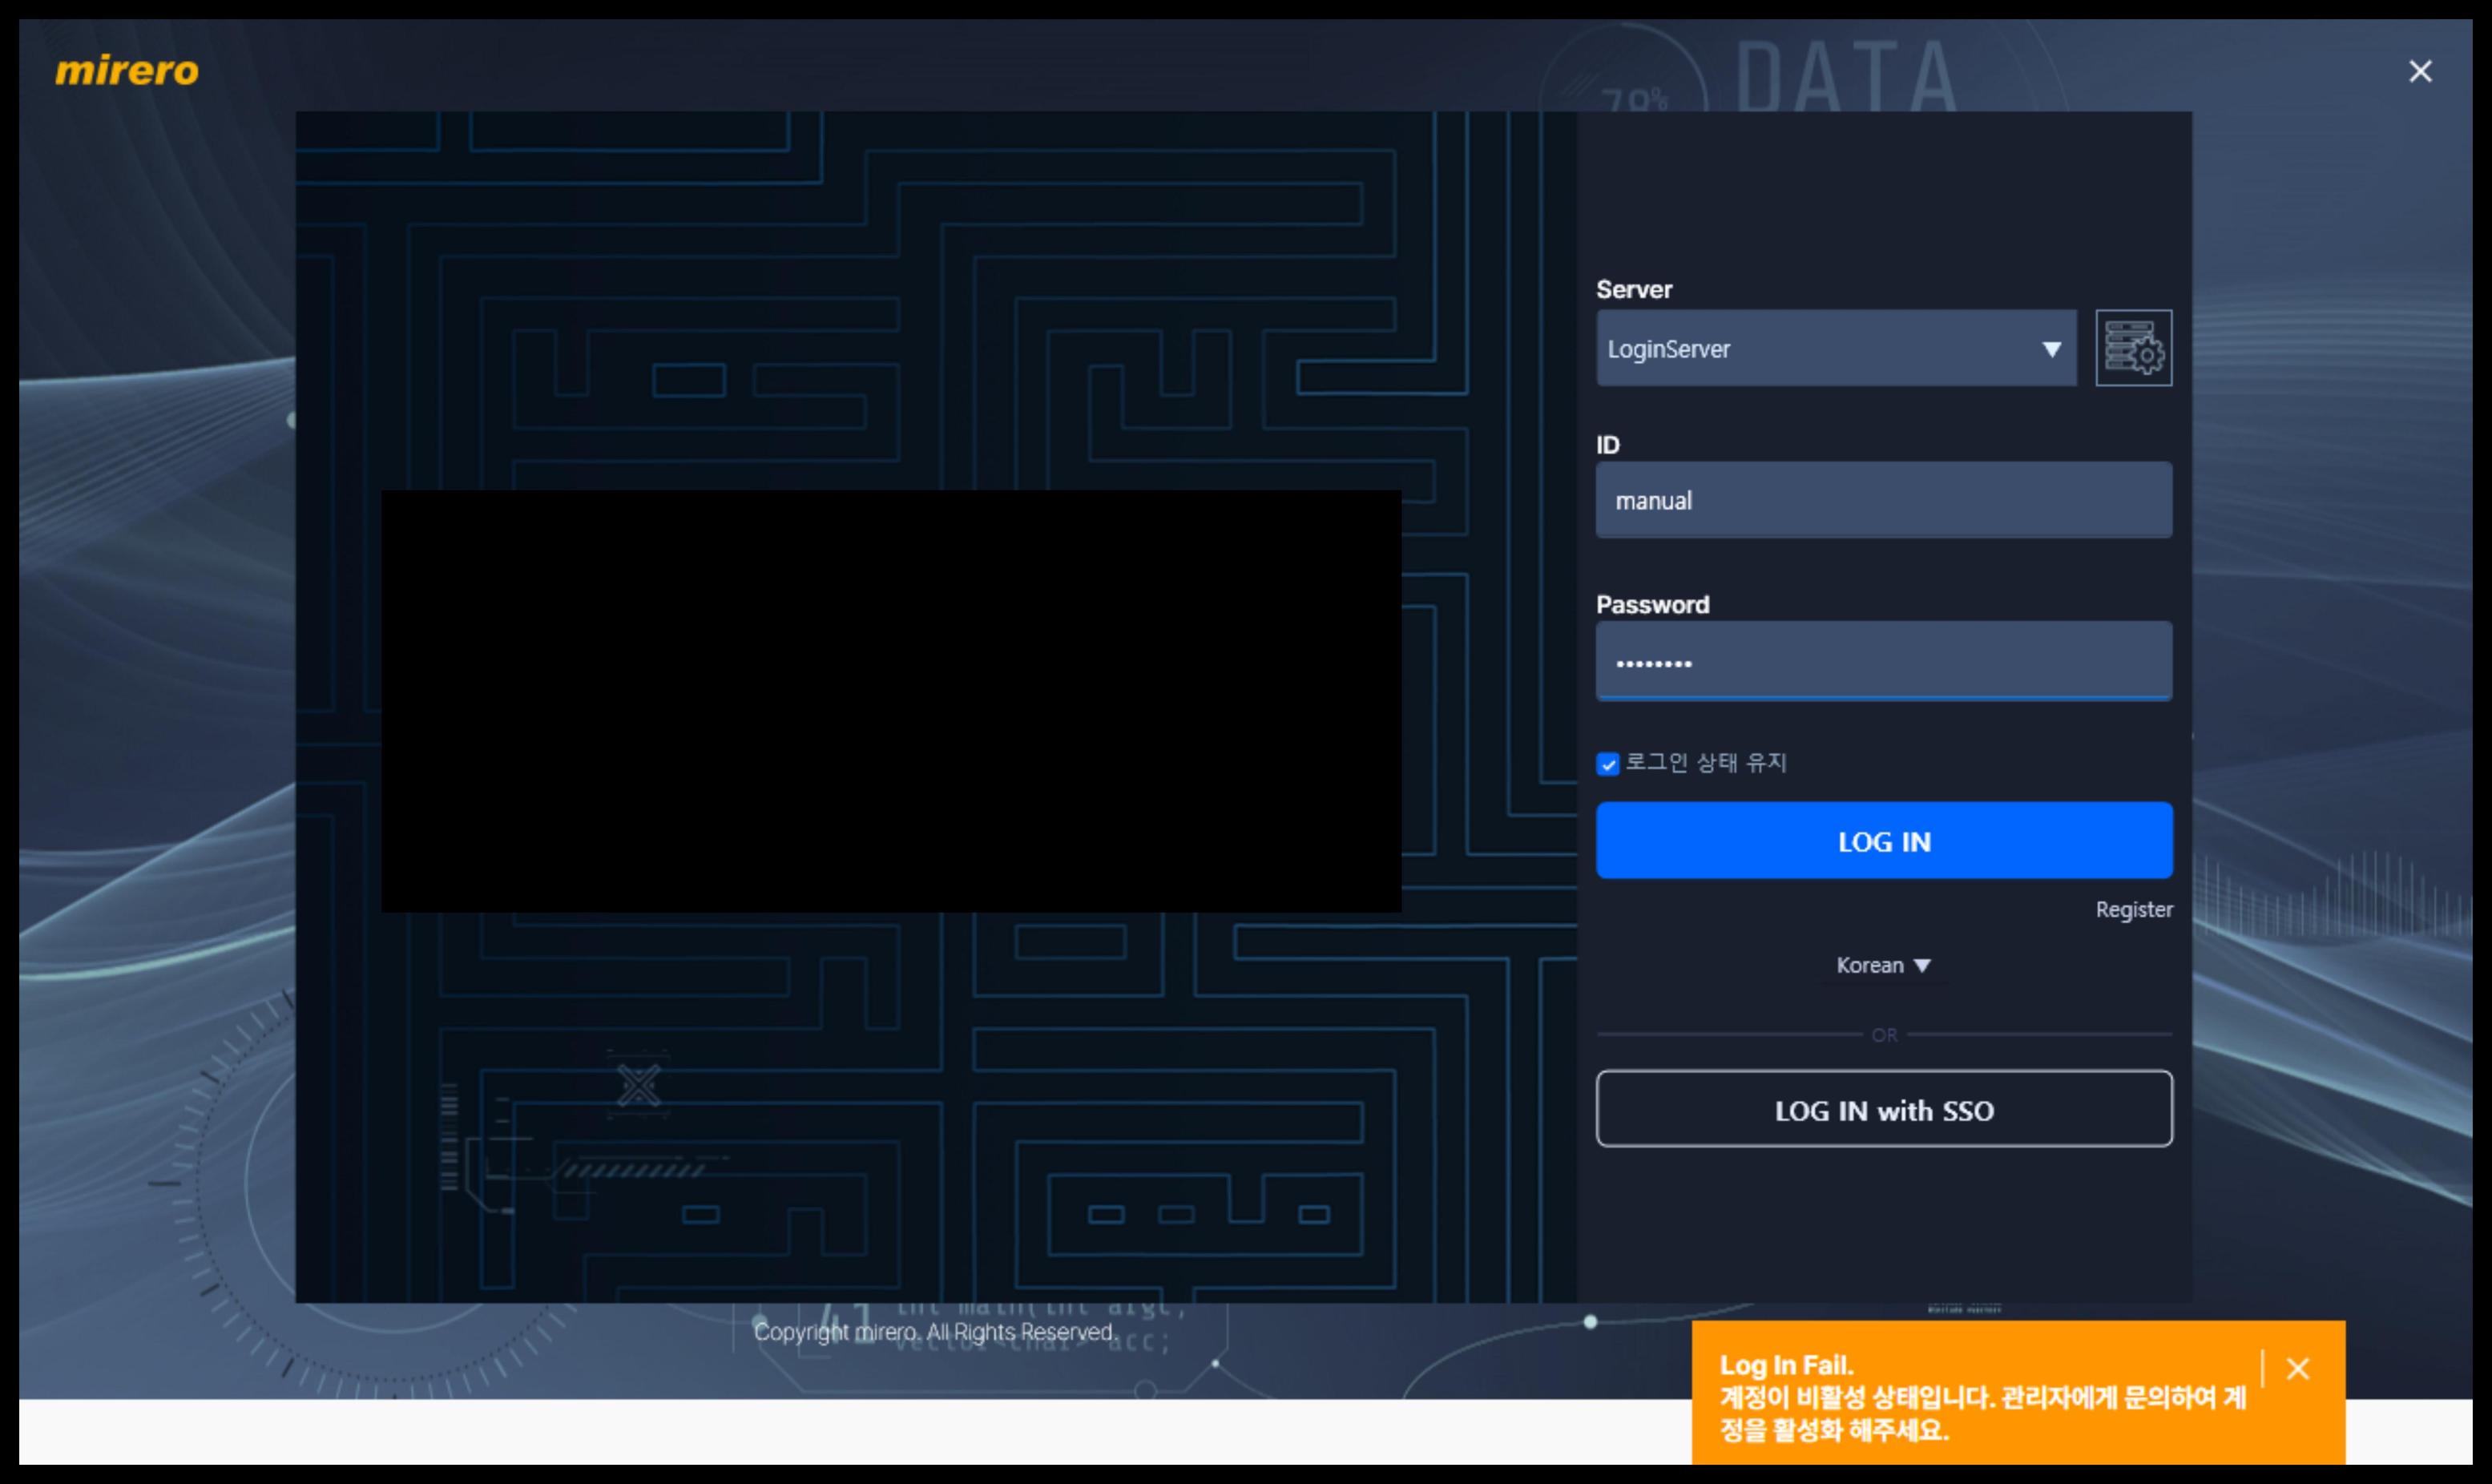Uncheck the 로그인 상태 유지 checkbox
This screenshot has height=1484, width=2492.
click(x=1607, y=765)
